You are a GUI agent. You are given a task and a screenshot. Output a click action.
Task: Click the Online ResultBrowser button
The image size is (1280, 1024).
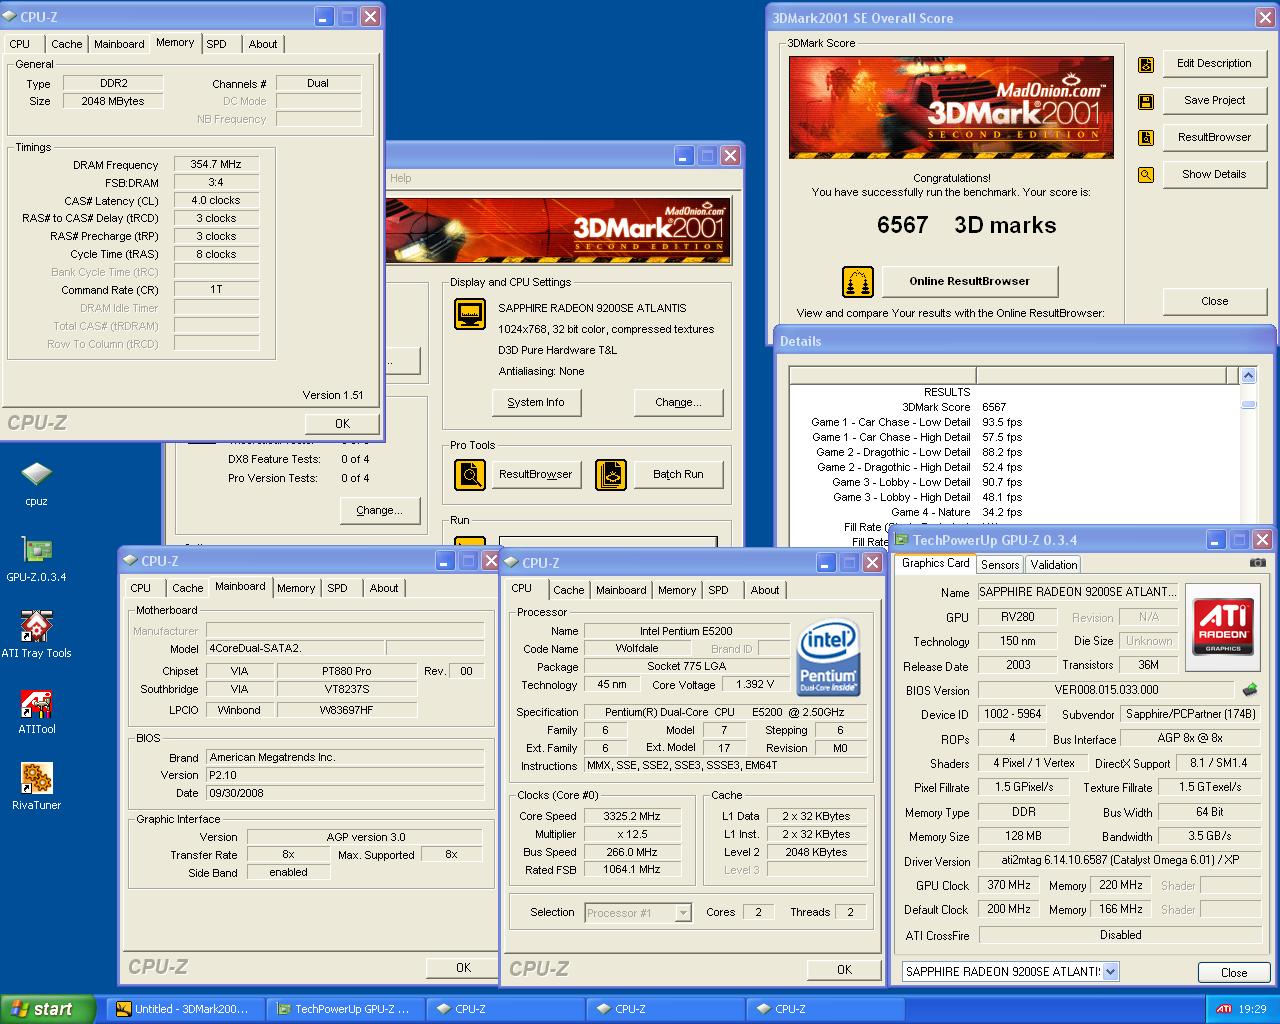(x=969, y=282)
